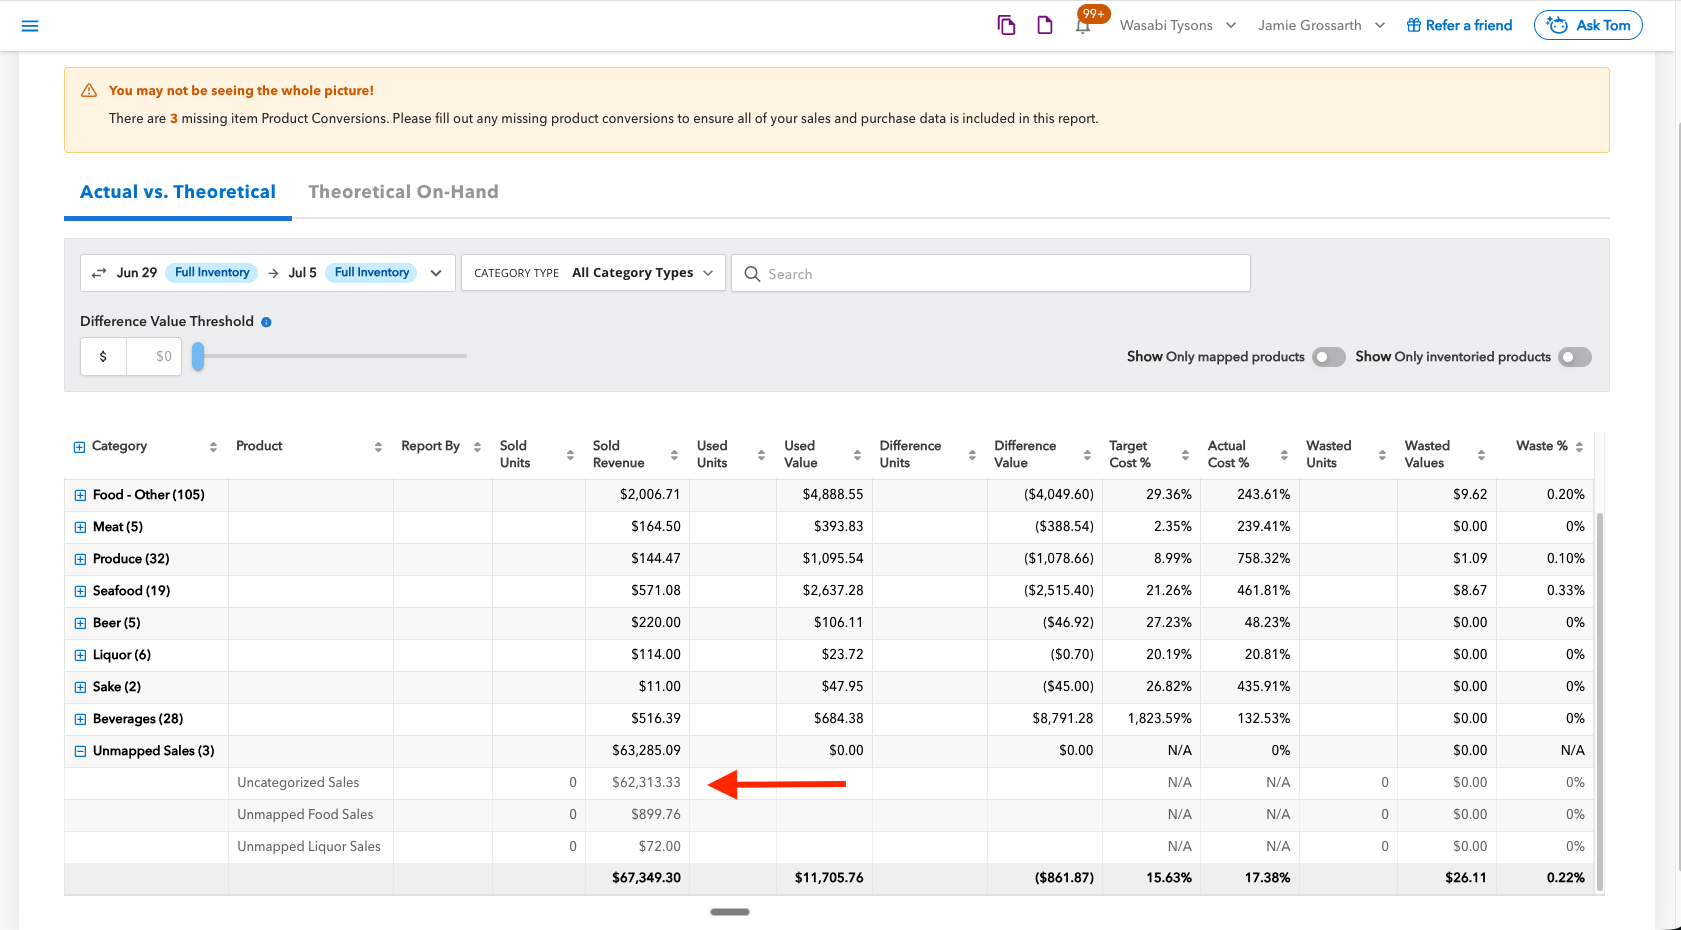Image resolution: width=1681 pixels, height=930 pixels.
Task: Click the copy documents icon in header
Action: coord(1006,25)
